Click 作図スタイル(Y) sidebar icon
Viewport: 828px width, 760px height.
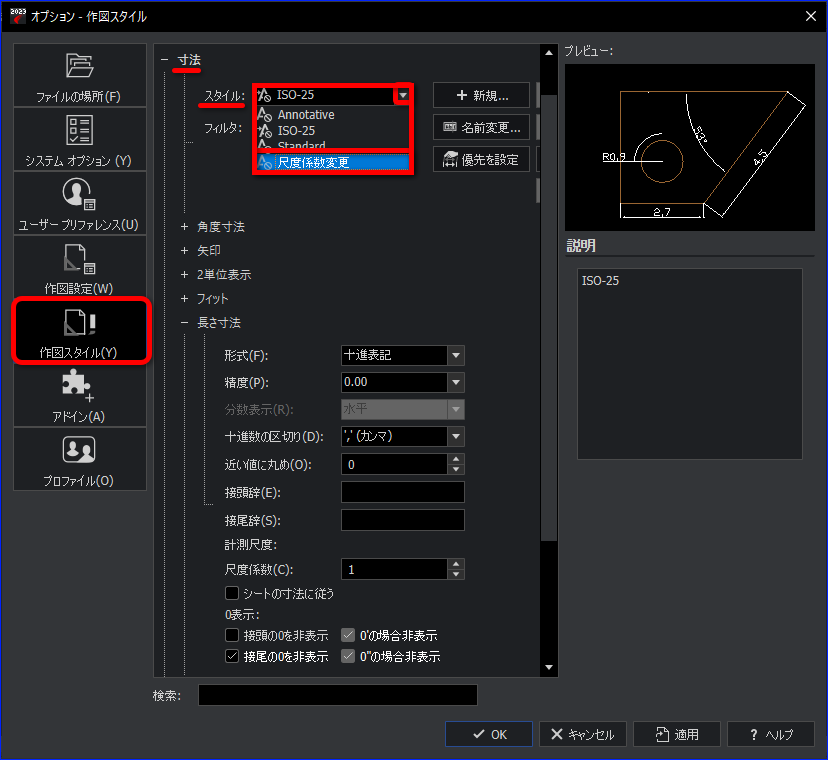[80, 323]
